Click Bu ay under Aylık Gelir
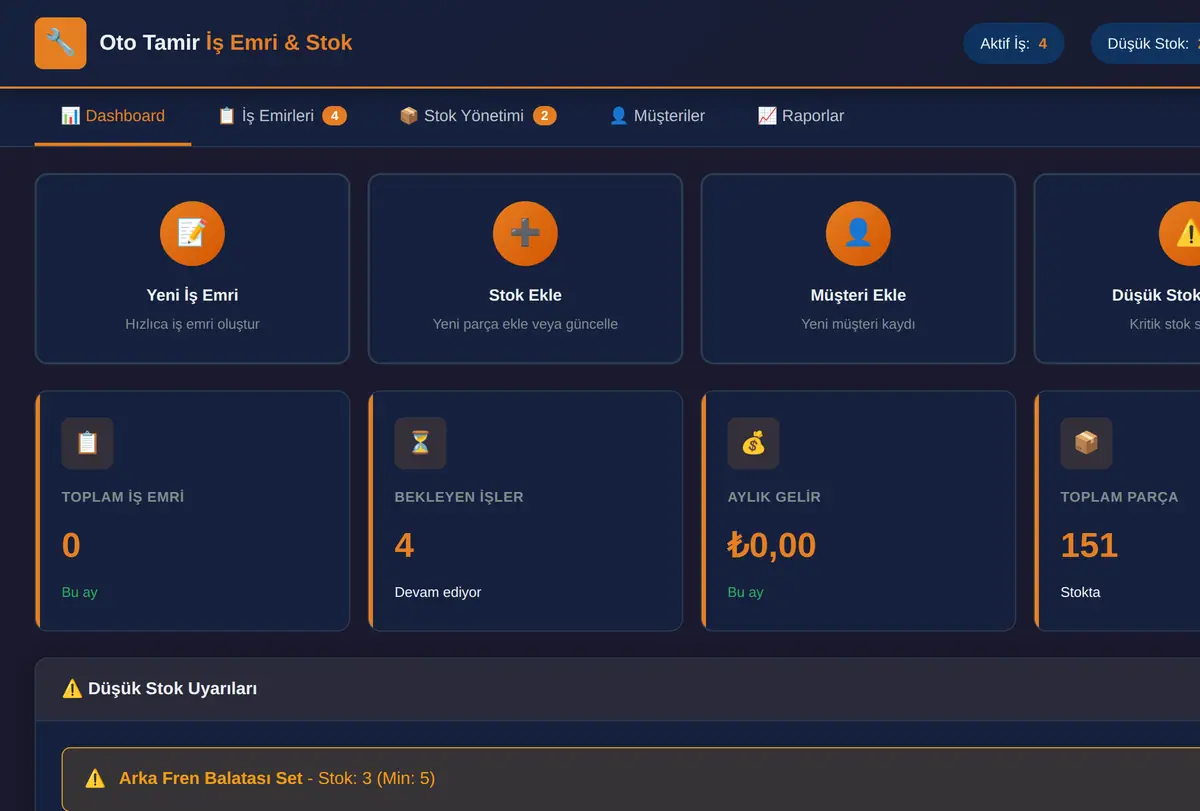 [745, 592]
